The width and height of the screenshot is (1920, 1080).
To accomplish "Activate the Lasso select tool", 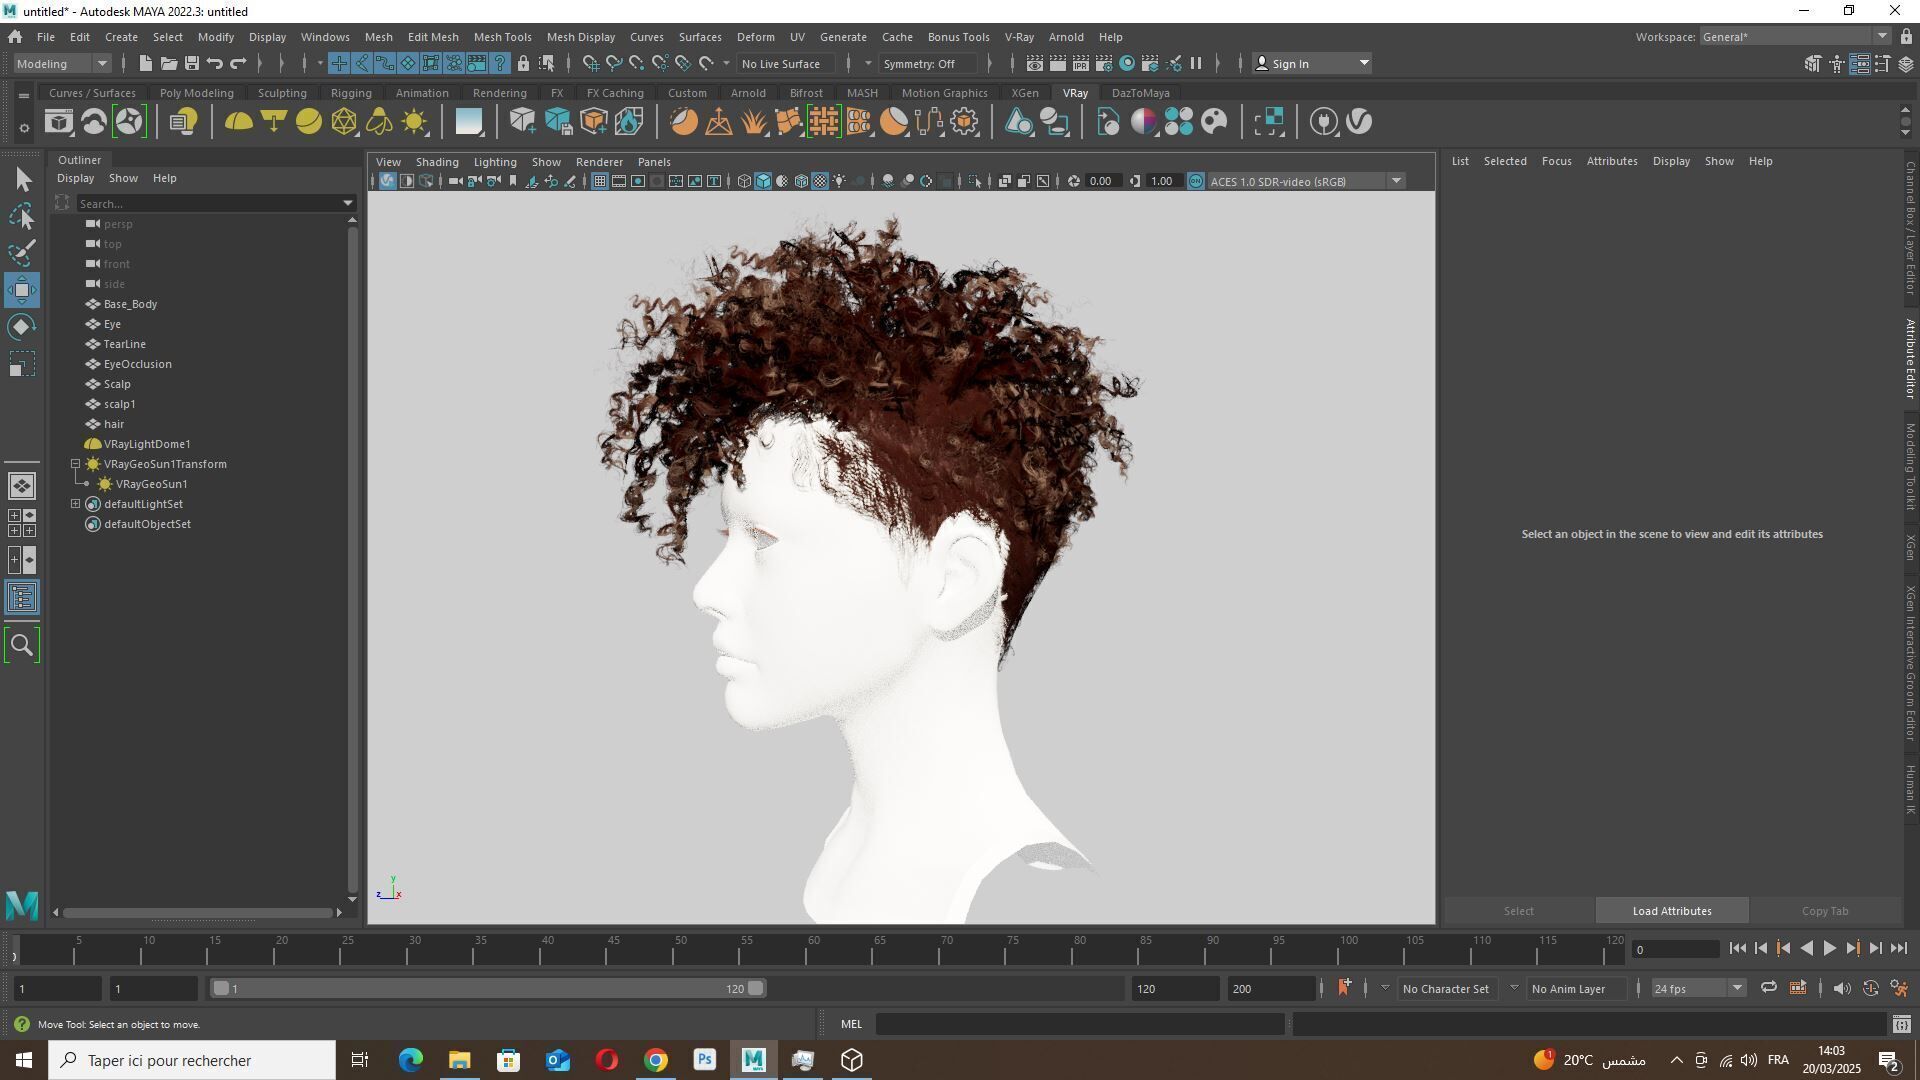I will pyautogui.click(x=22, y=216).
